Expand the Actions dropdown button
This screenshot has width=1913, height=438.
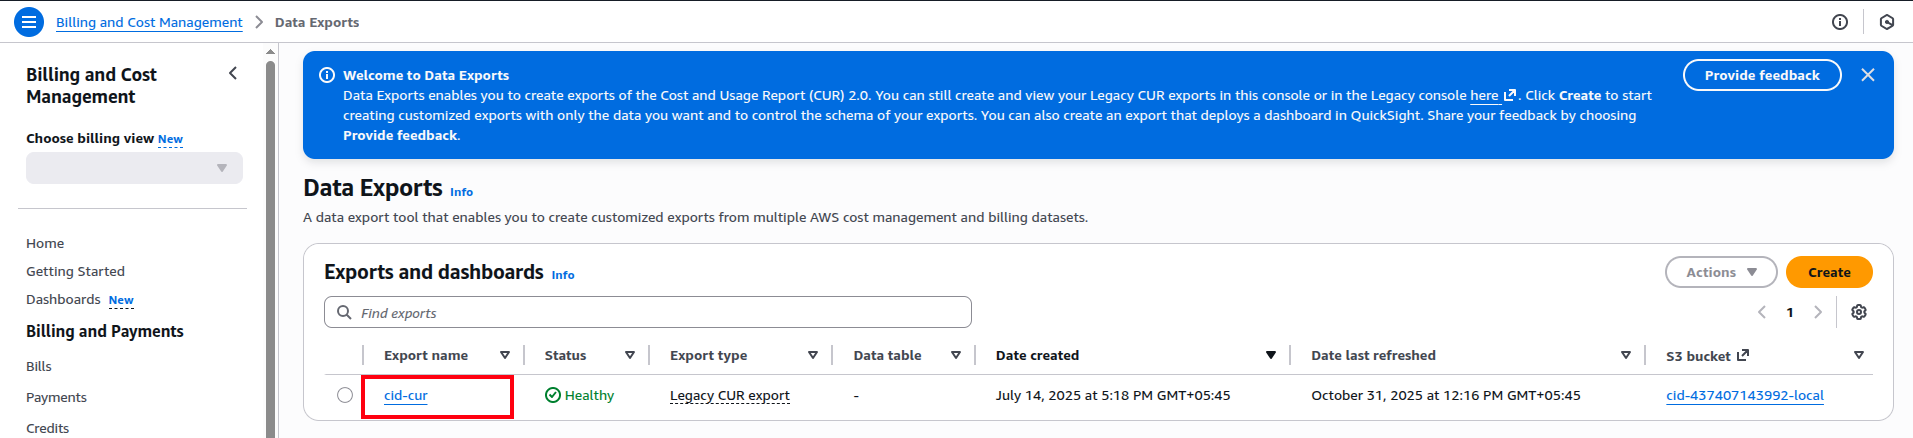(1720, 272)
